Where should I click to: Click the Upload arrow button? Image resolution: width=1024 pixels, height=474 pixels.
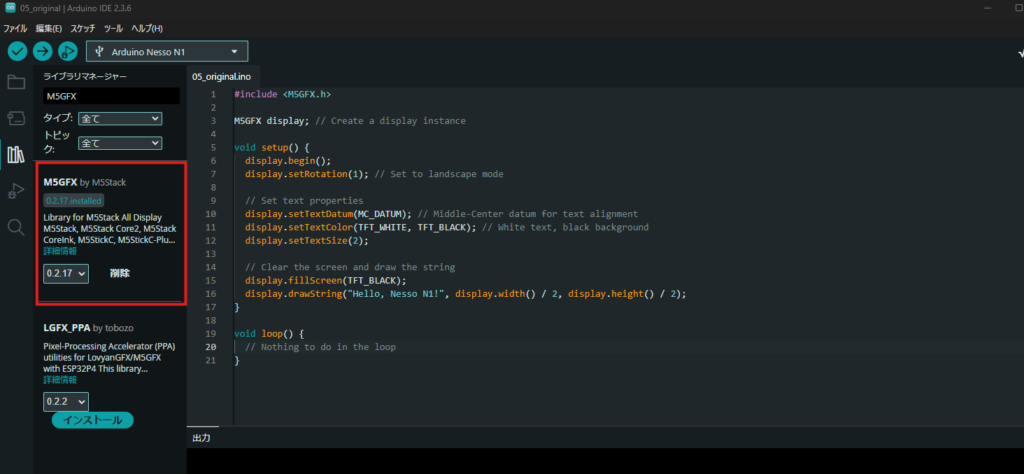tap(43, 51)
